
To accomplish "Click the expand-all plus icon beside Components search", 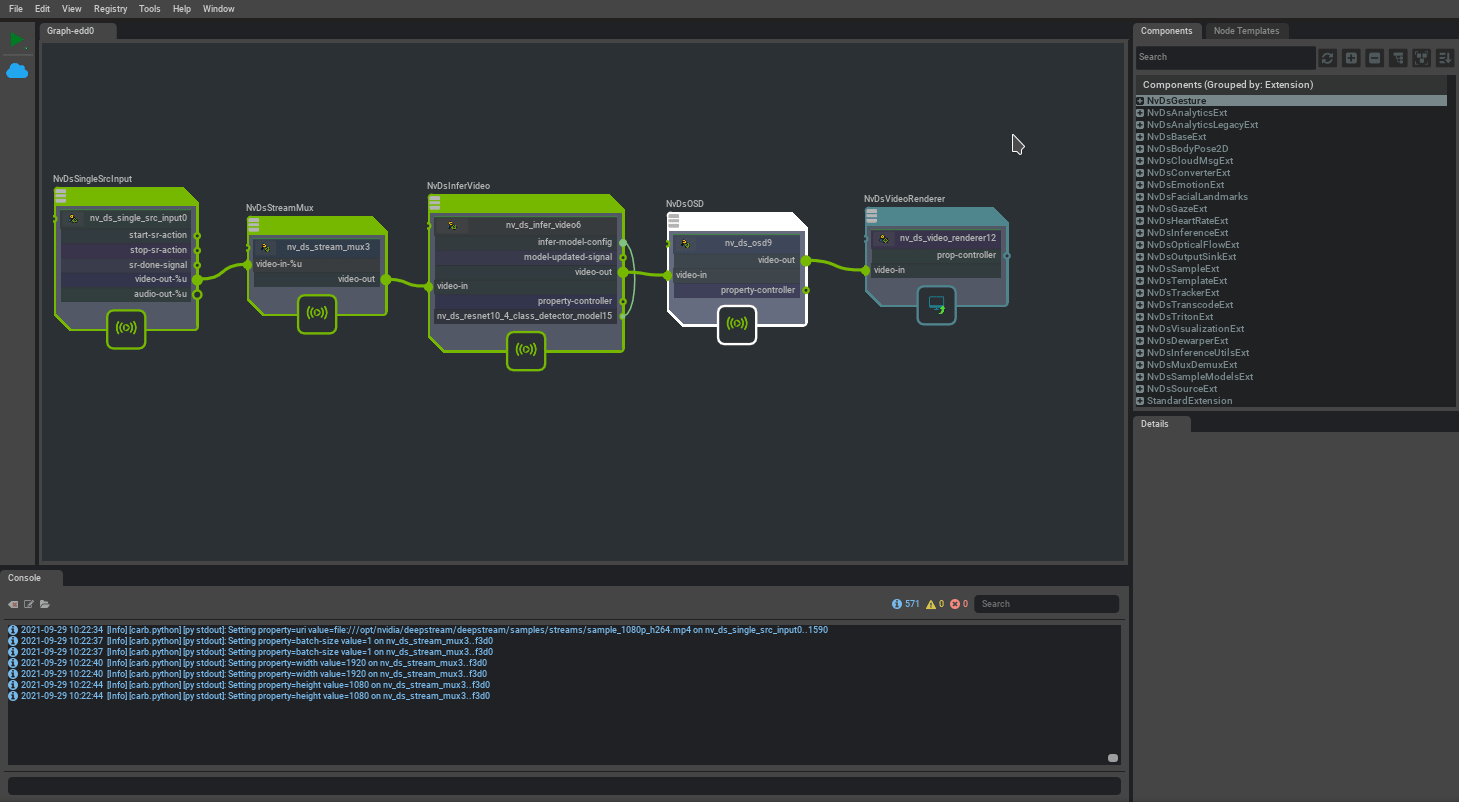I will pyautogui.click(x=1351, y=58).
